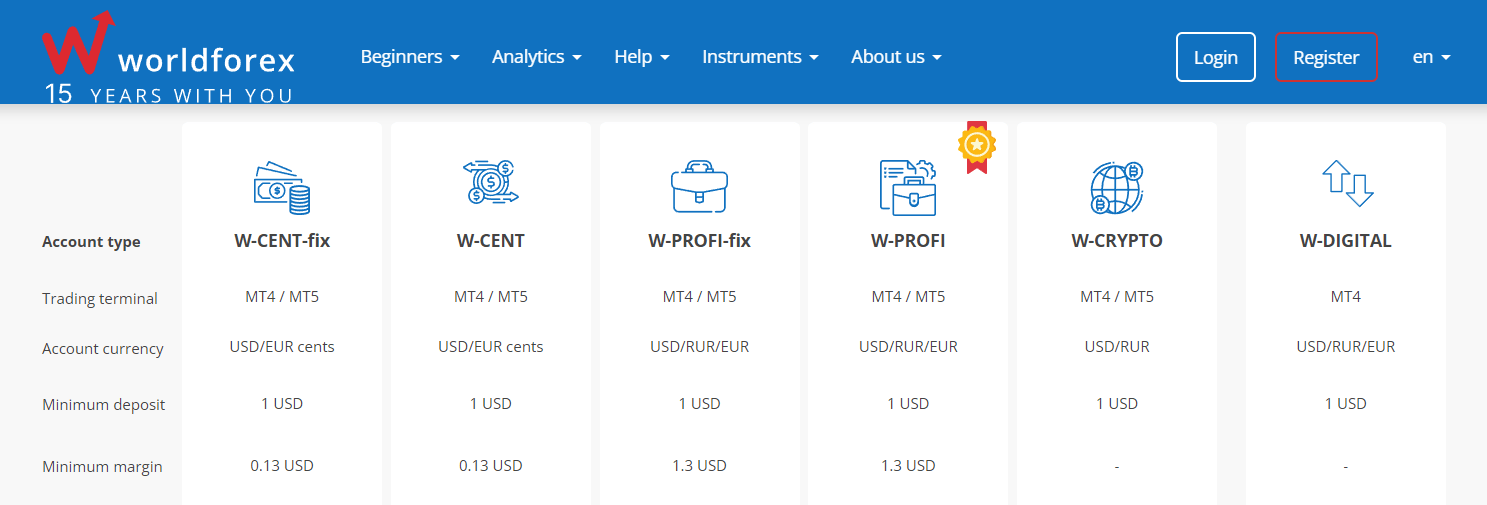Click the W-CENT-fix money stack icon
The width and height of the screenshot is (1487, 505).
(x=282, y=188)
